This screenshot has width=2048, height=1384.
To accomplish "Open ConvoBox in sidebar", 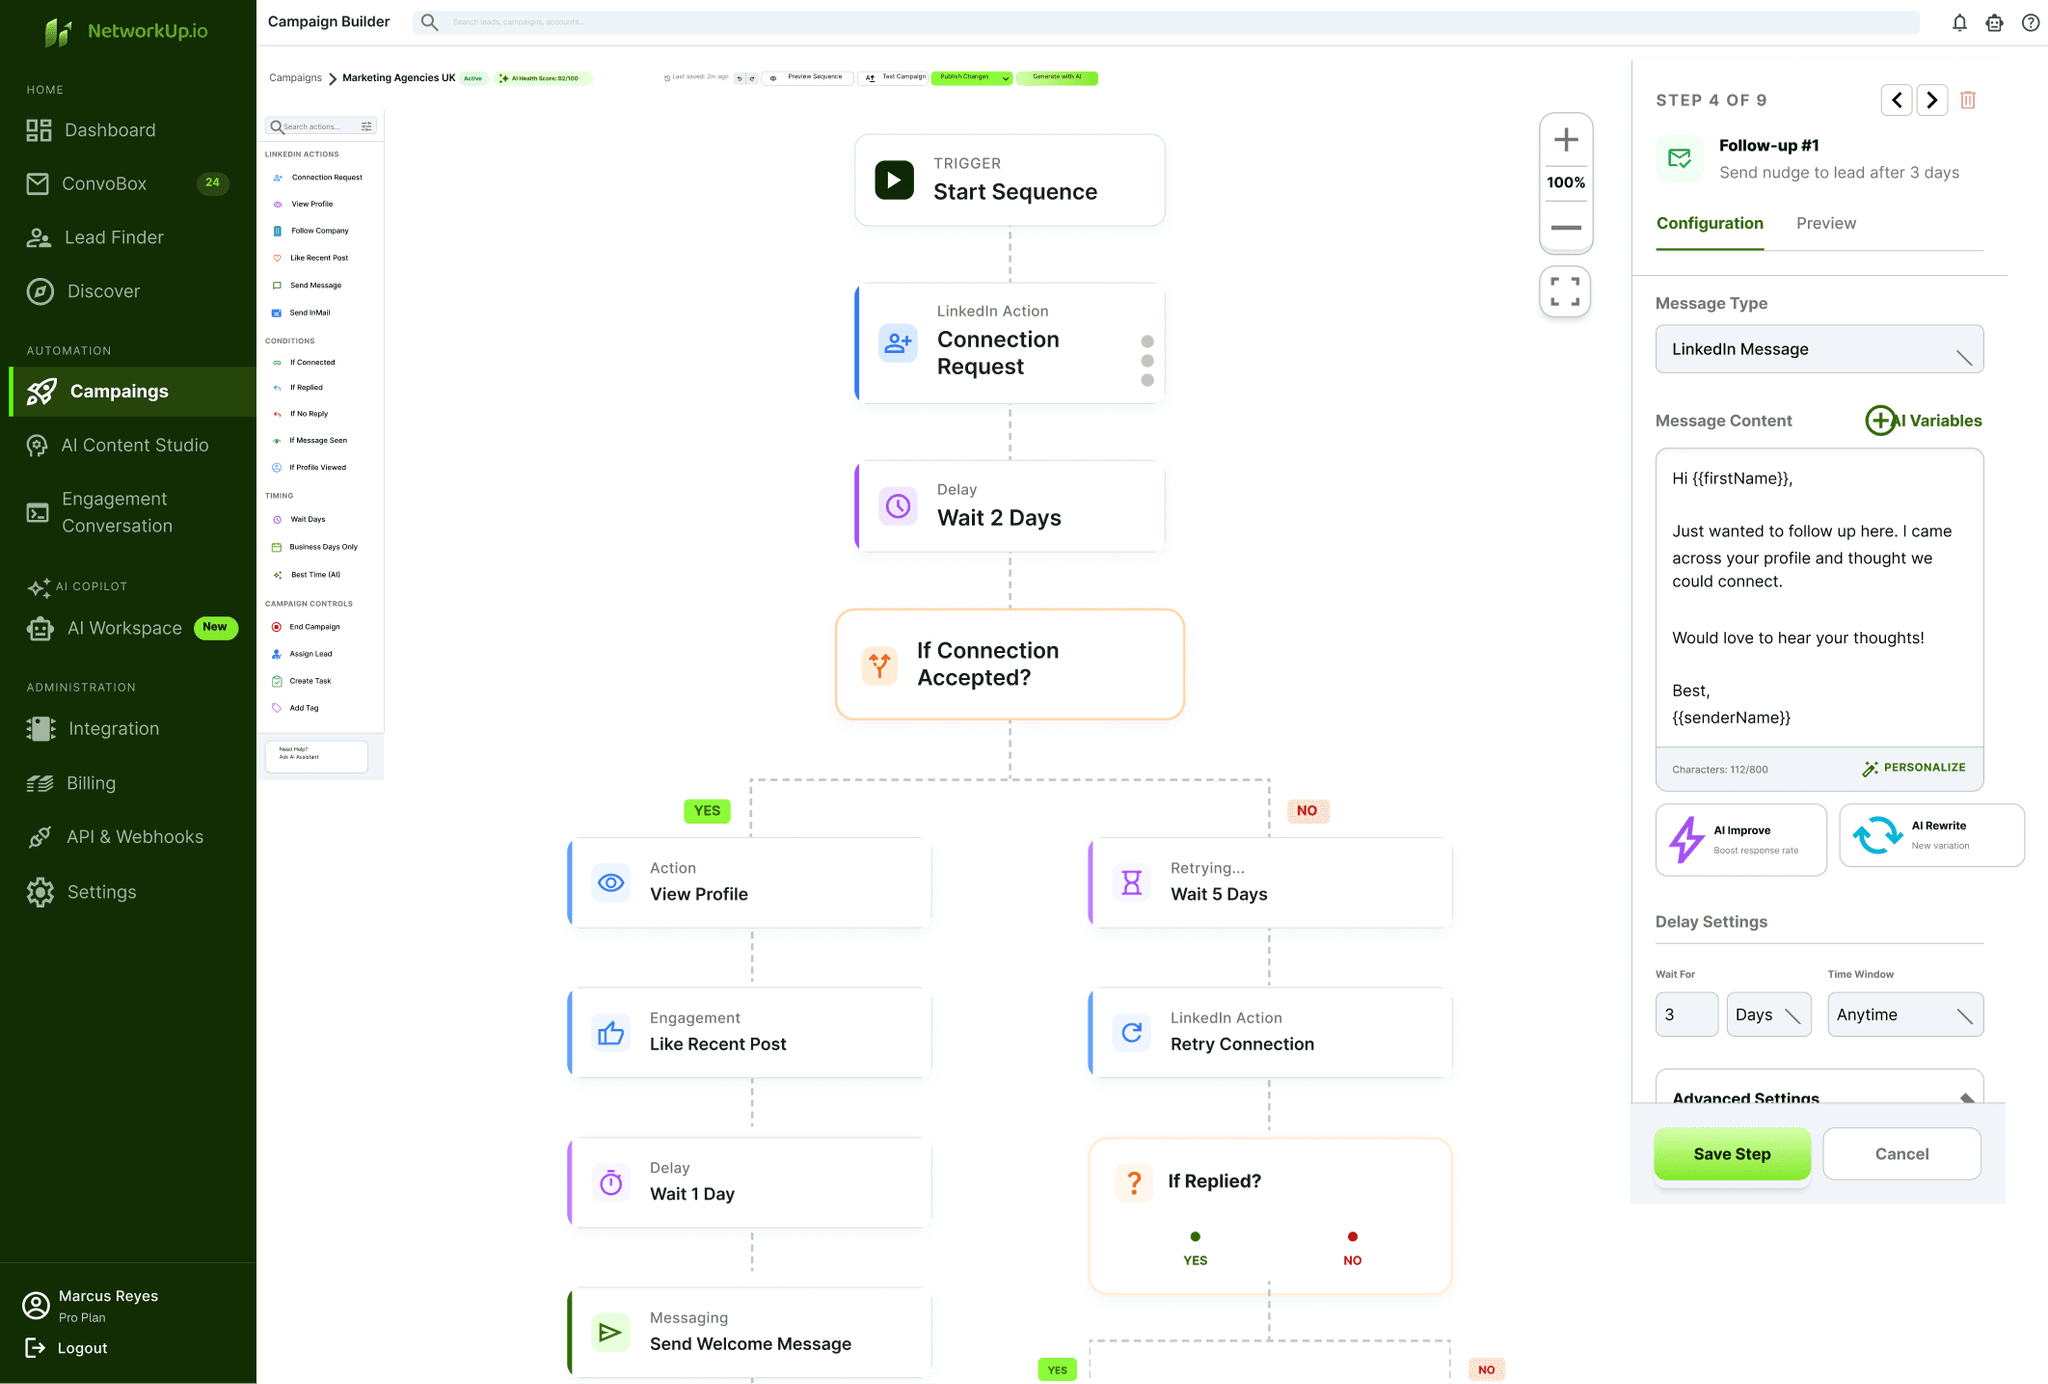I will pyautogui.click(x=128, y=184).
